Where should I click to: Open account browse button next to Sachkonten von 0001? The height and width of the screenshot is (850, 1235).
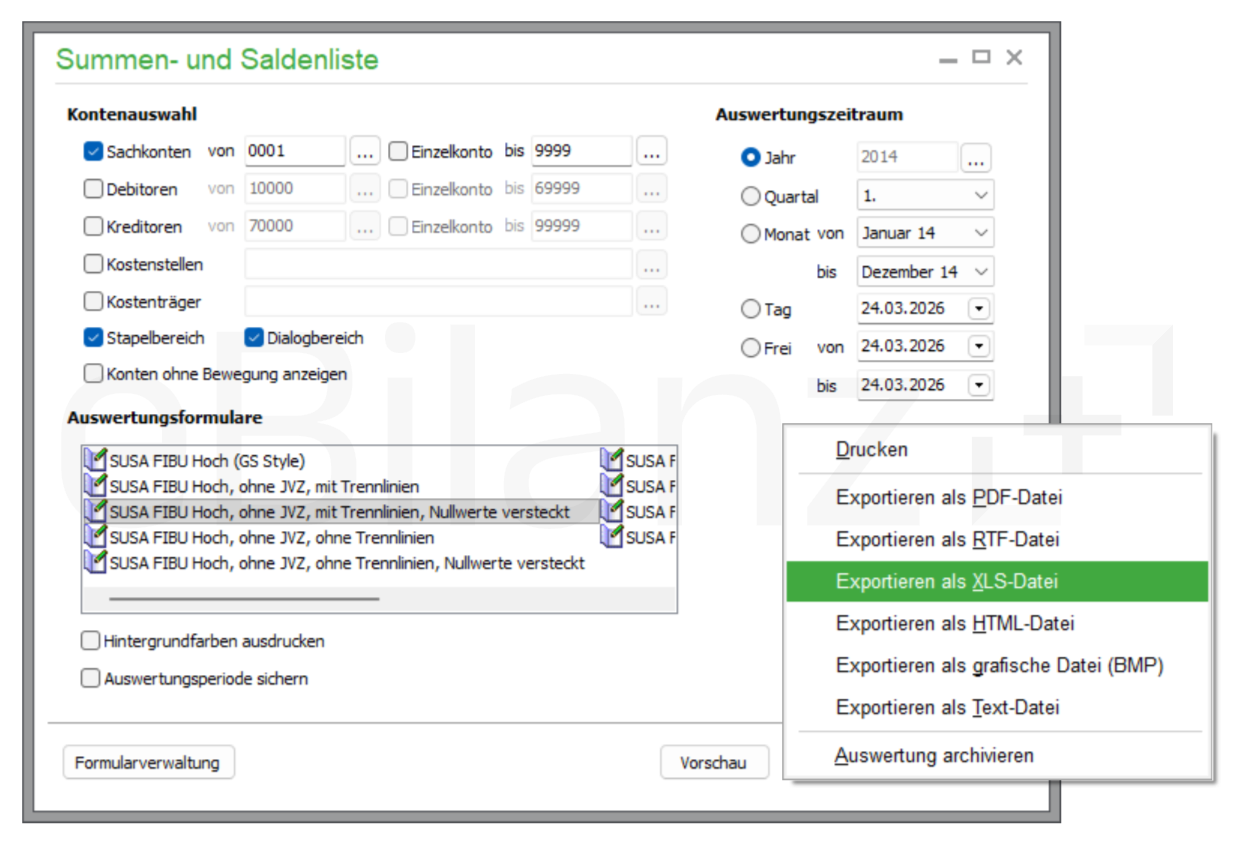[365, 152]
